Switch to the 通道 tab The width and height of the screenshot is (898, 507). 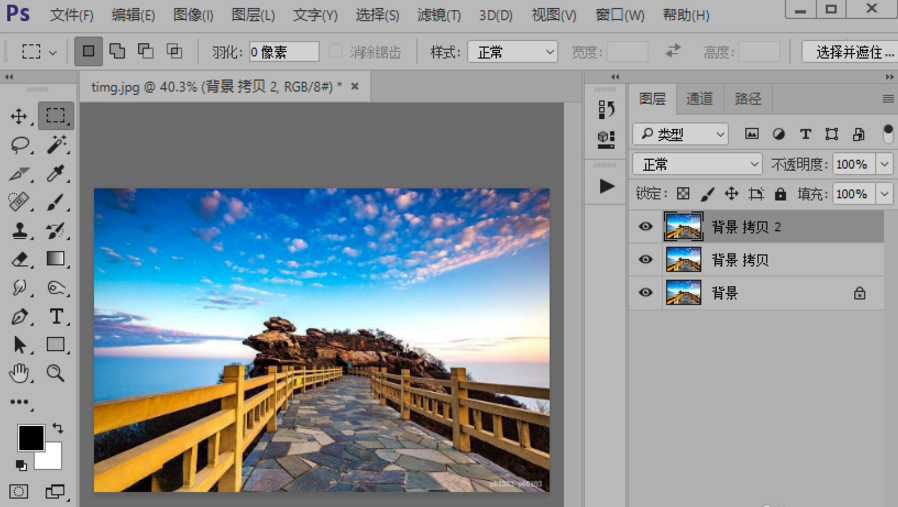tap(699, 98)
